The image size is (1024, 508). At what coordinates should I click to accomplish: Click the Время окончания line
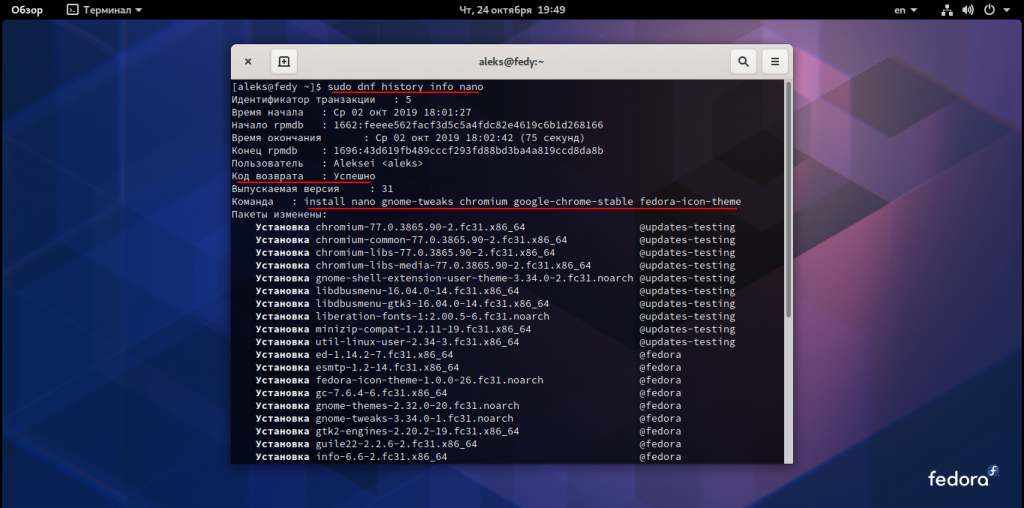click(x=408, y=138)
